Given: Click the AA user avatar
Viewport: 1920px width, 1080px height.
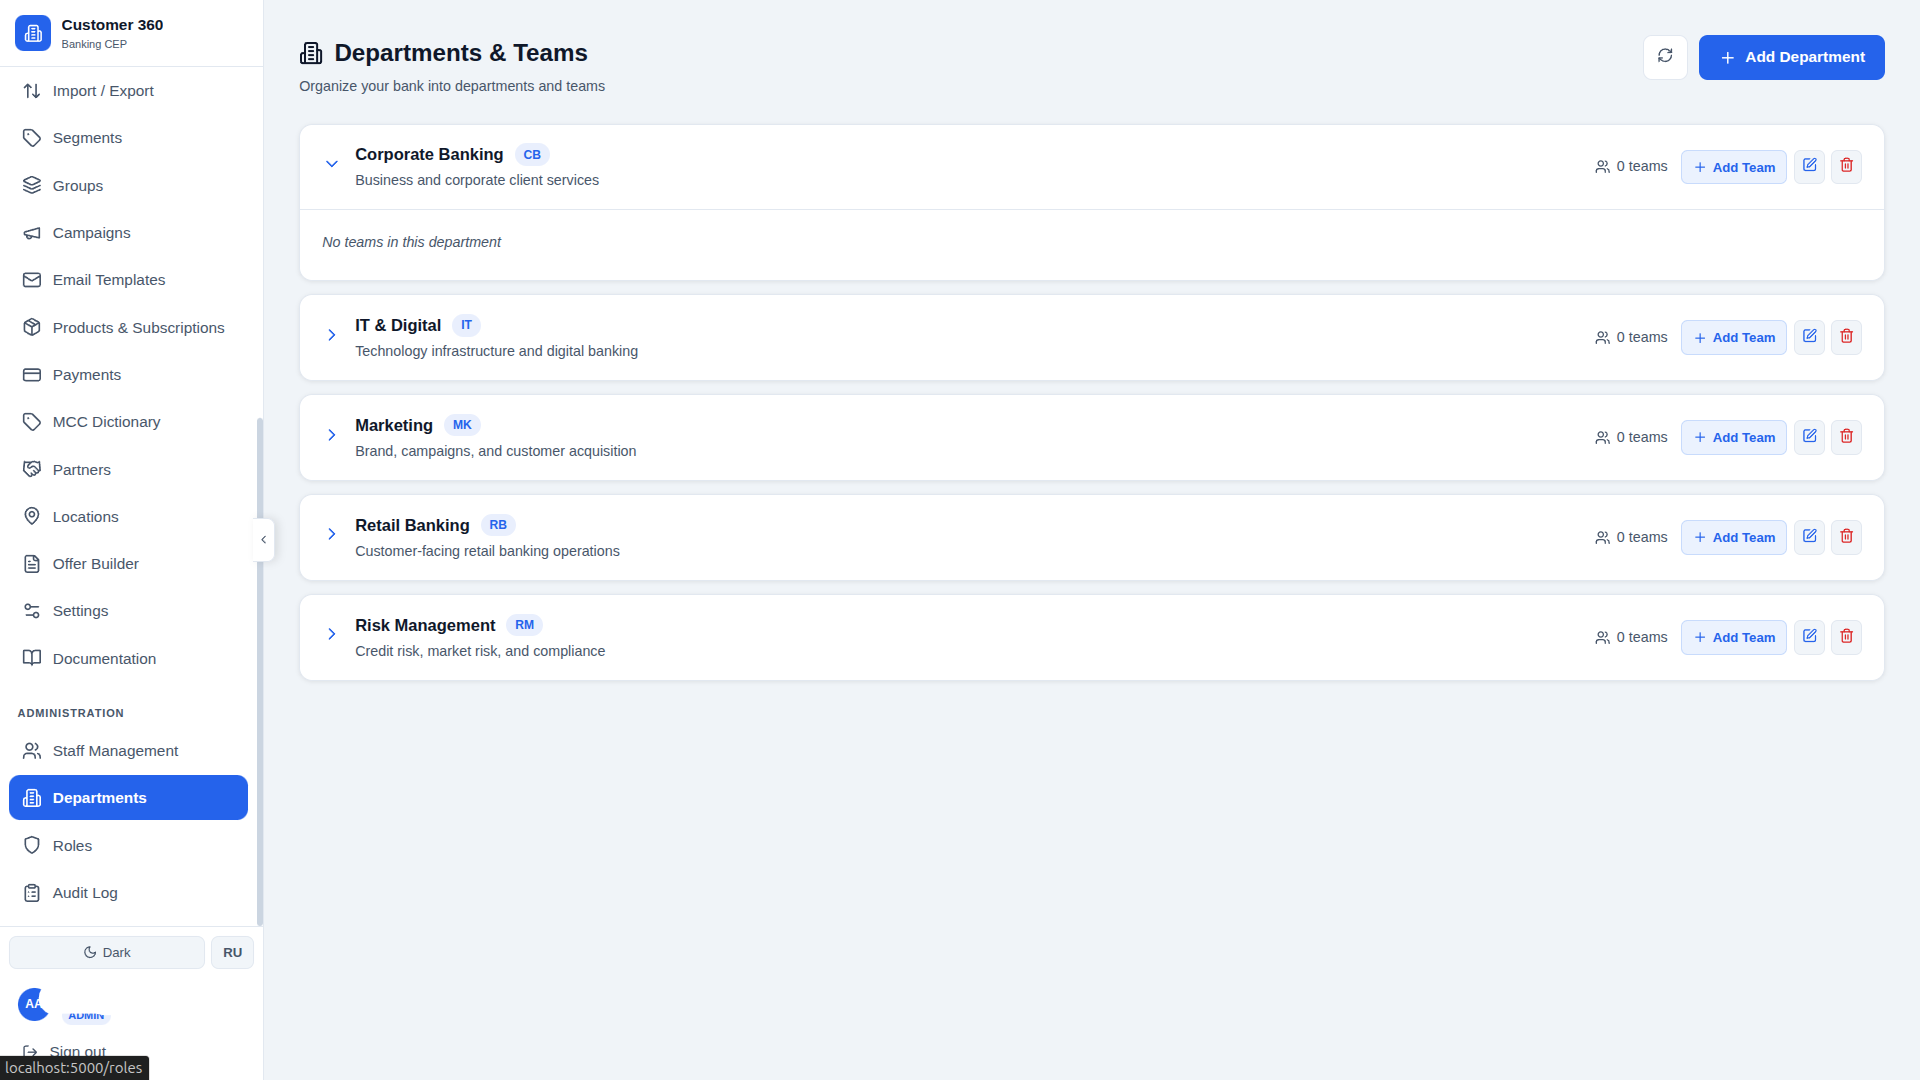Looking at the screenshot, I should 34,1003.
